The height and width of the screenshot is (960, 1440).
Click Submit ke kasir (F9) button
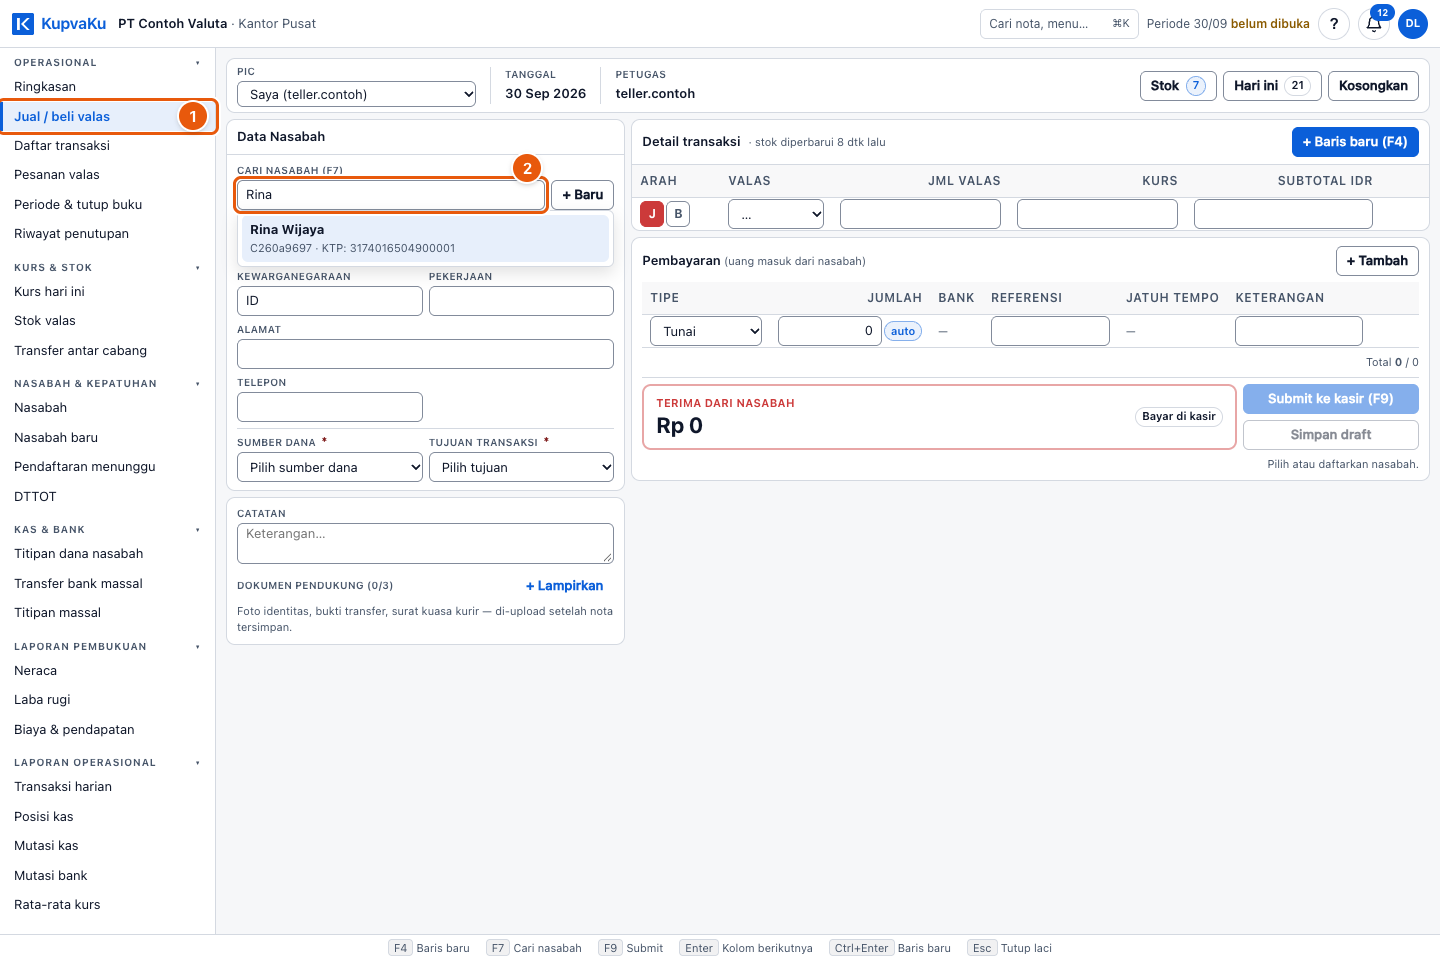click(x=1331, y=399)
